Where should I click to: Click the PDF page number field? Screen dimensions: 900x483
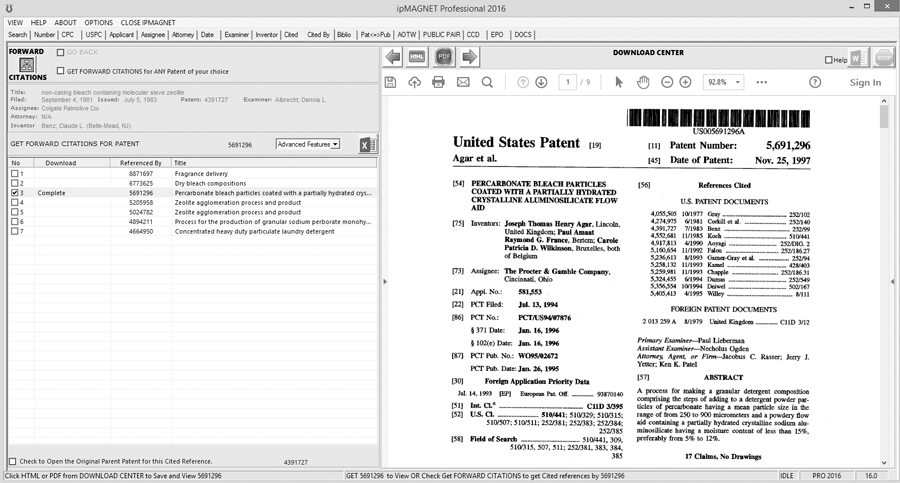(568, 82)
